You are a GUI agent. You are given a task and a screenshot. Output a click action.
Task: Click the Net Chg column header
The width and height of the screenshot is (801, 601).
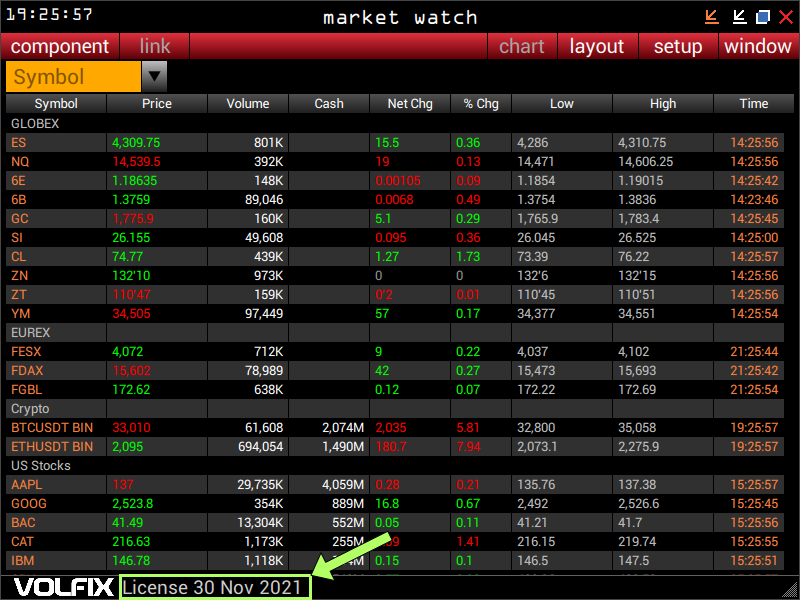tap(410, 104)
